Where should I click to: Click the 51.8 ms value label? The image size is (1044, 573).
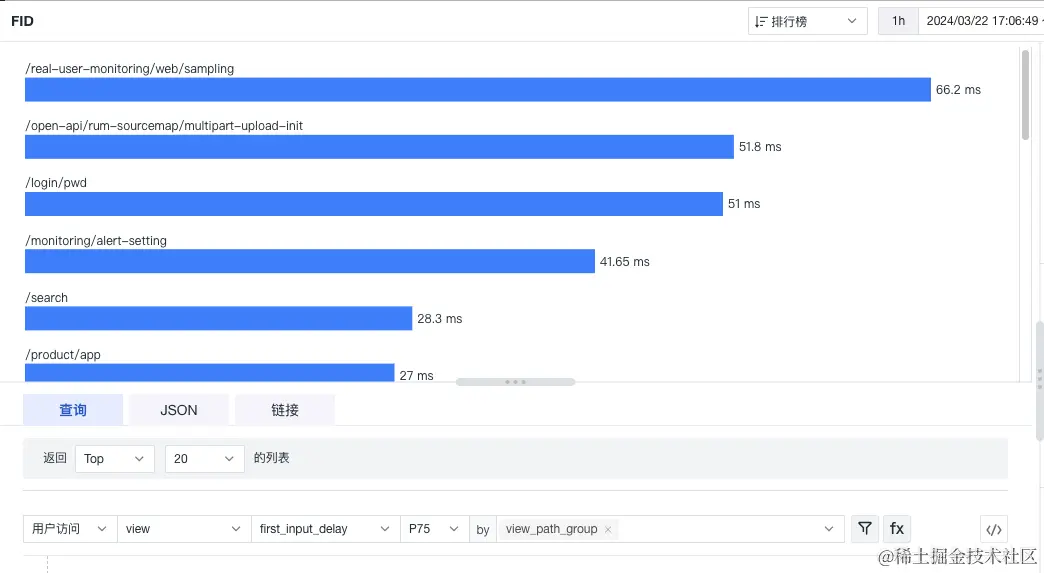760,147
